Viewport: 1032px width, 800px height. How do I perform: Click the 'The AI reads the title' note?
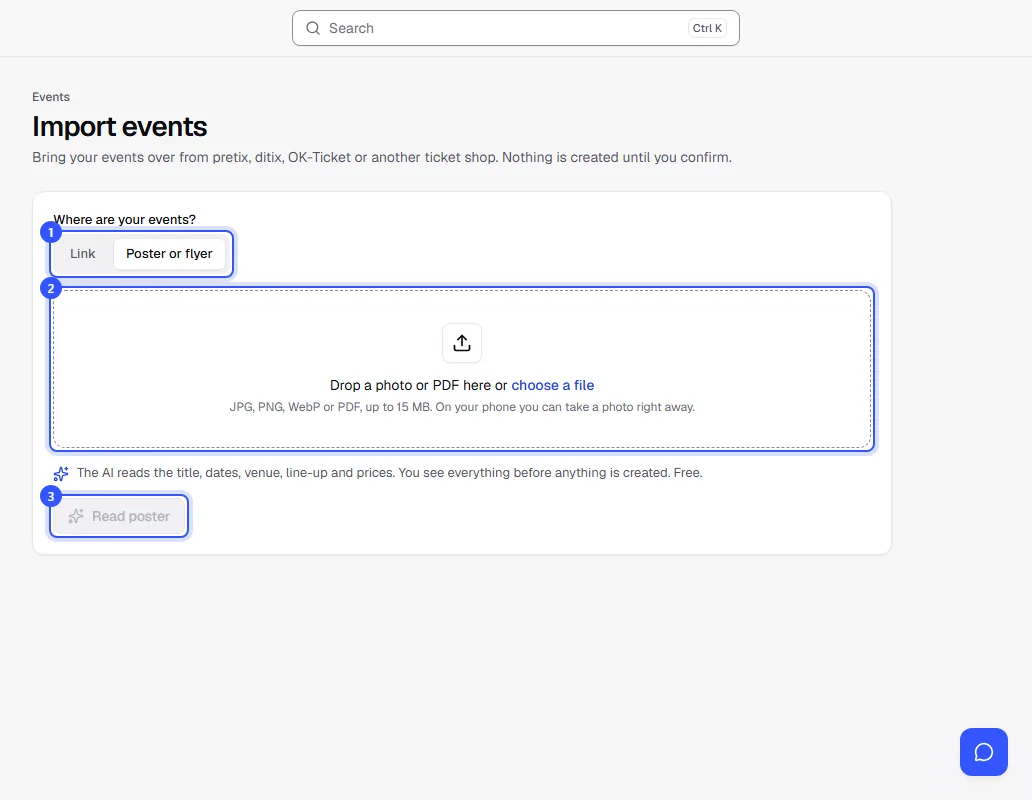390,473
